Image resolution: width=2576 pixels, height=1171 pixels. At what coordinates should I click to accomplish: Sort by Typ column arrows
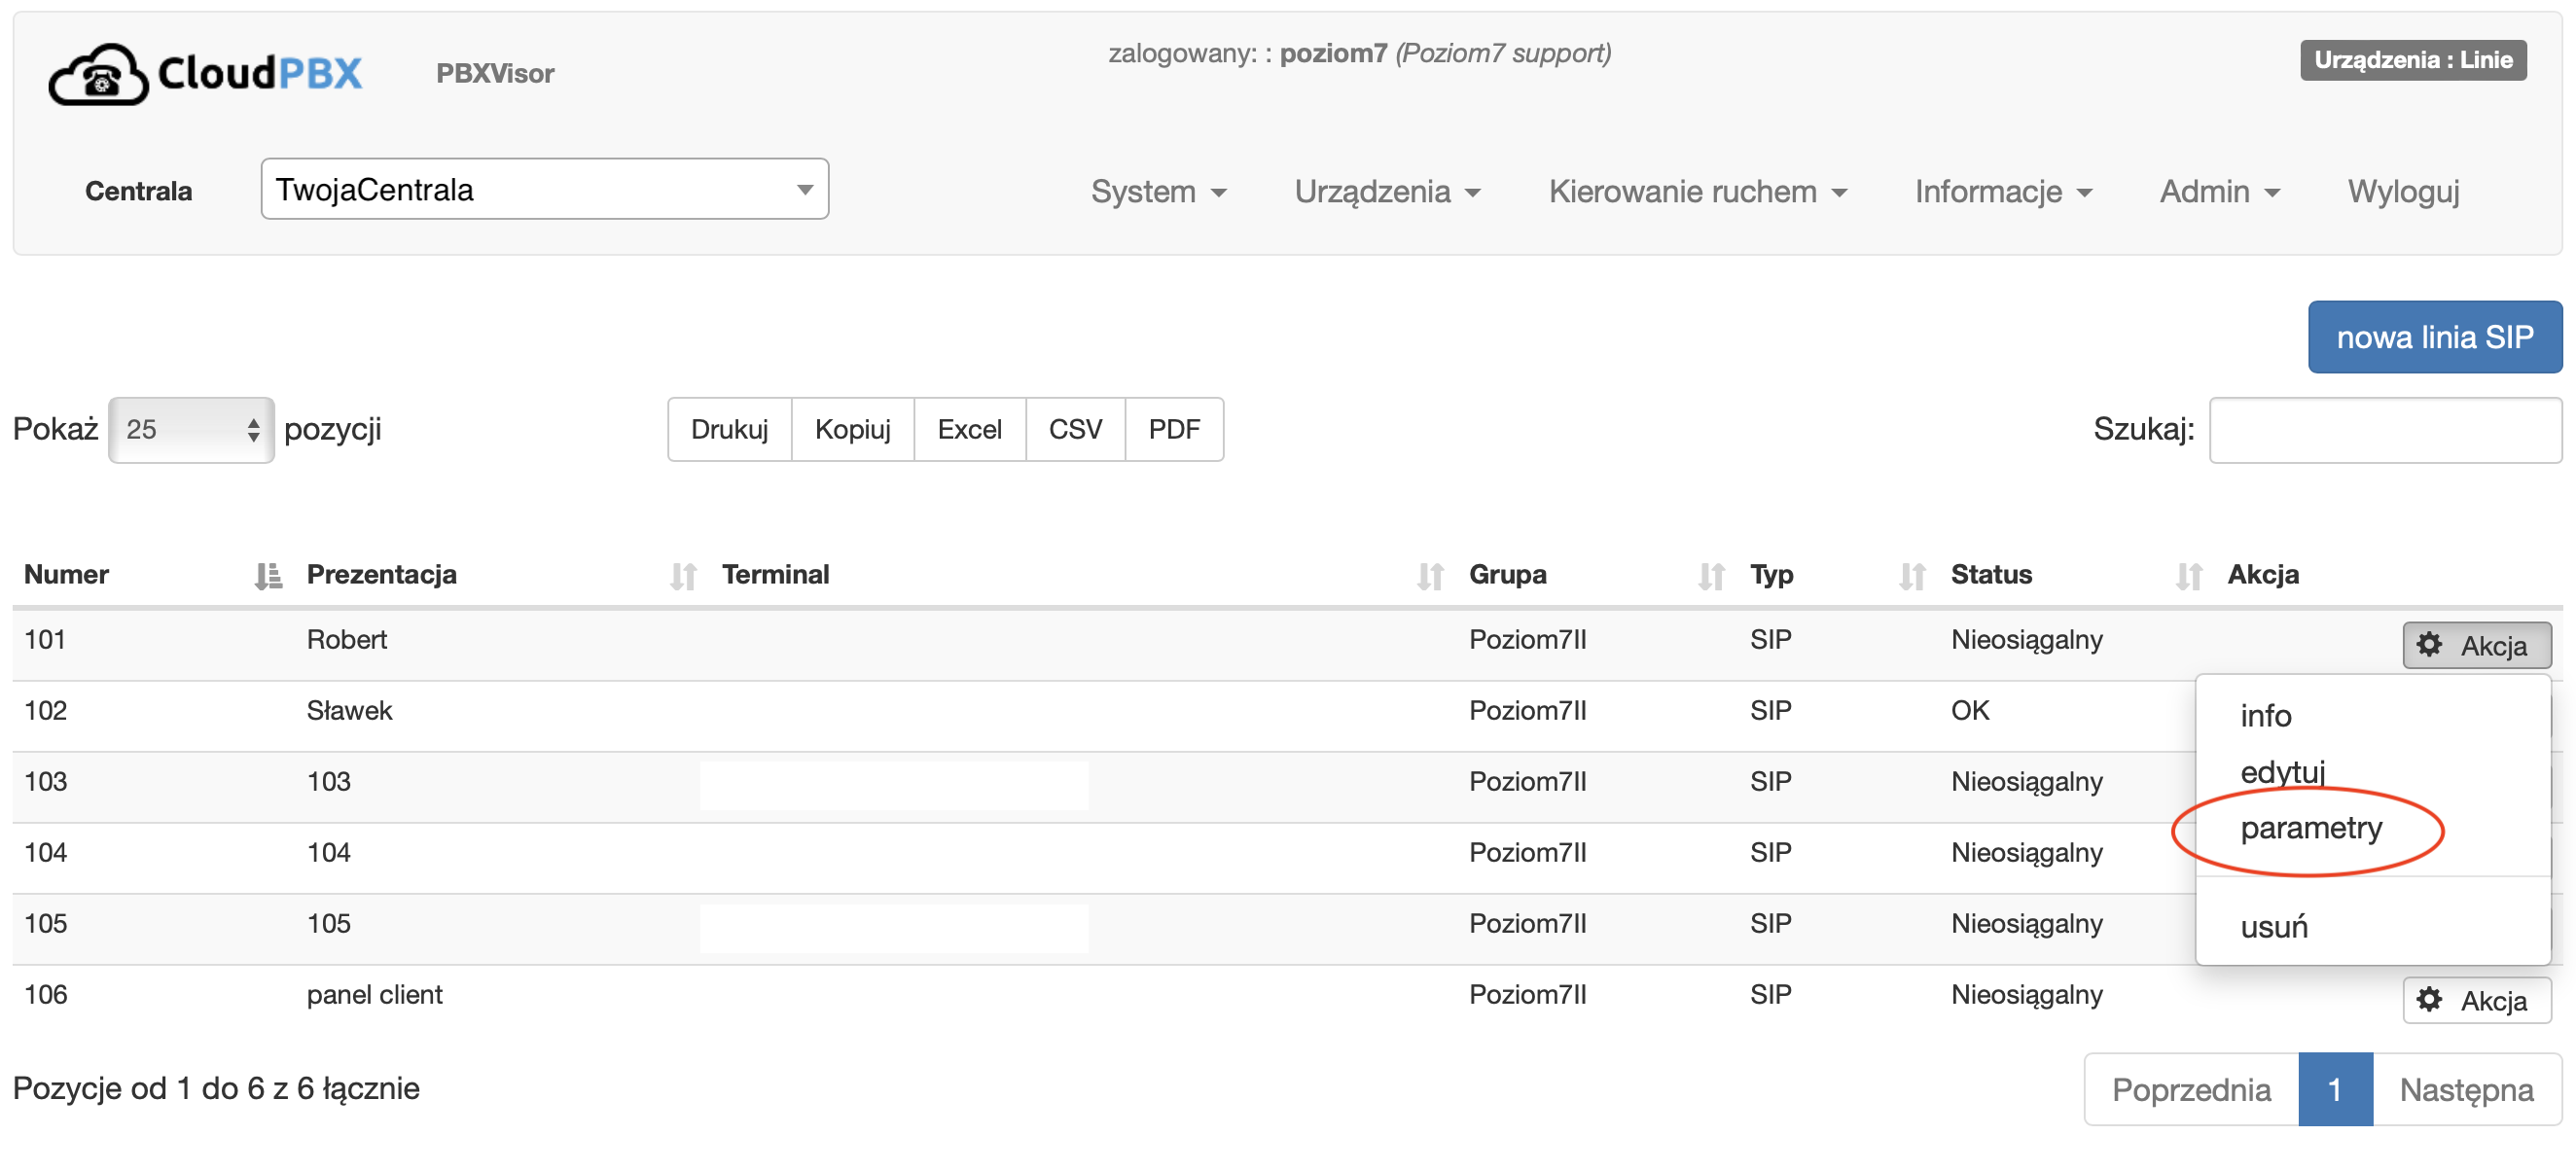1912,576
